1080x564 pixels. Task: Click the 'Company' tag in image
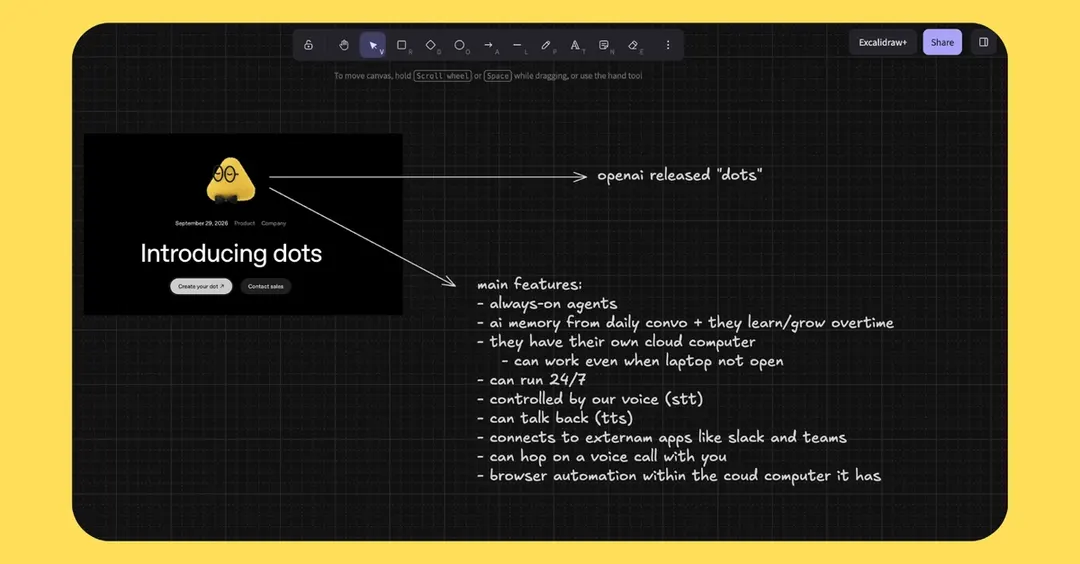pyautogui.click(x=273, y=223)
